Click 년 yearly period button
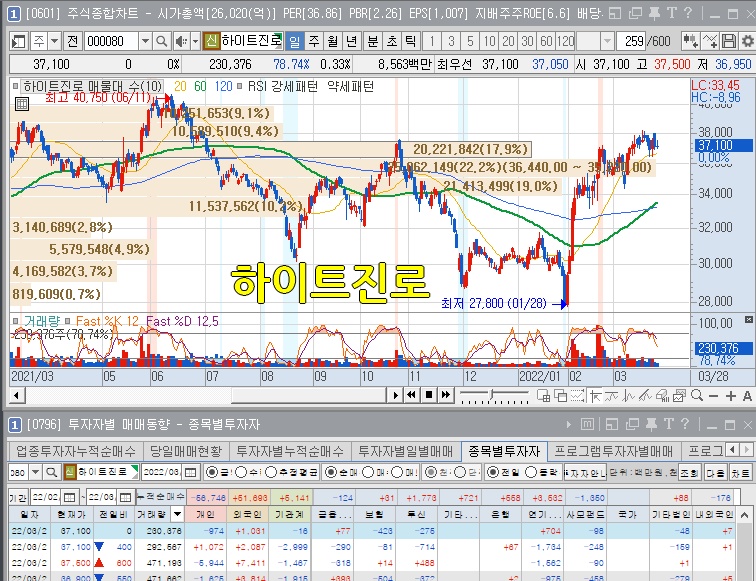Screen dimensions: 756x581 [352, 41]
